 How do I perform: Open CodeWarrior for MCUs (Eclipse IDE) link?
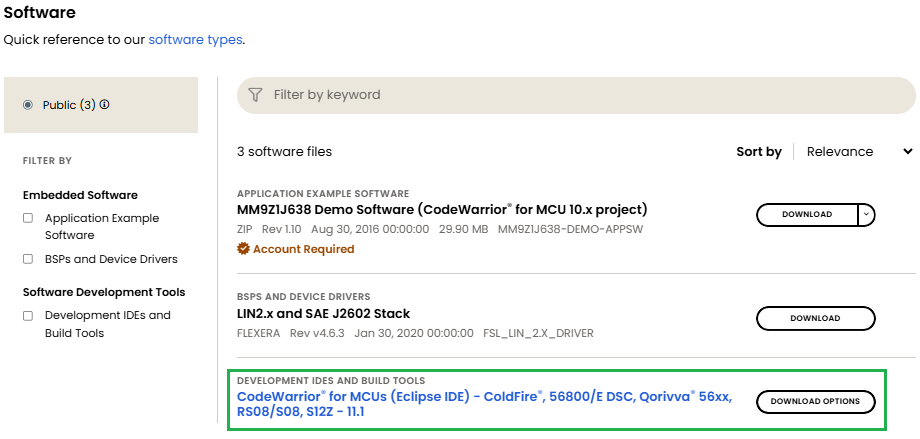[484, 404]
